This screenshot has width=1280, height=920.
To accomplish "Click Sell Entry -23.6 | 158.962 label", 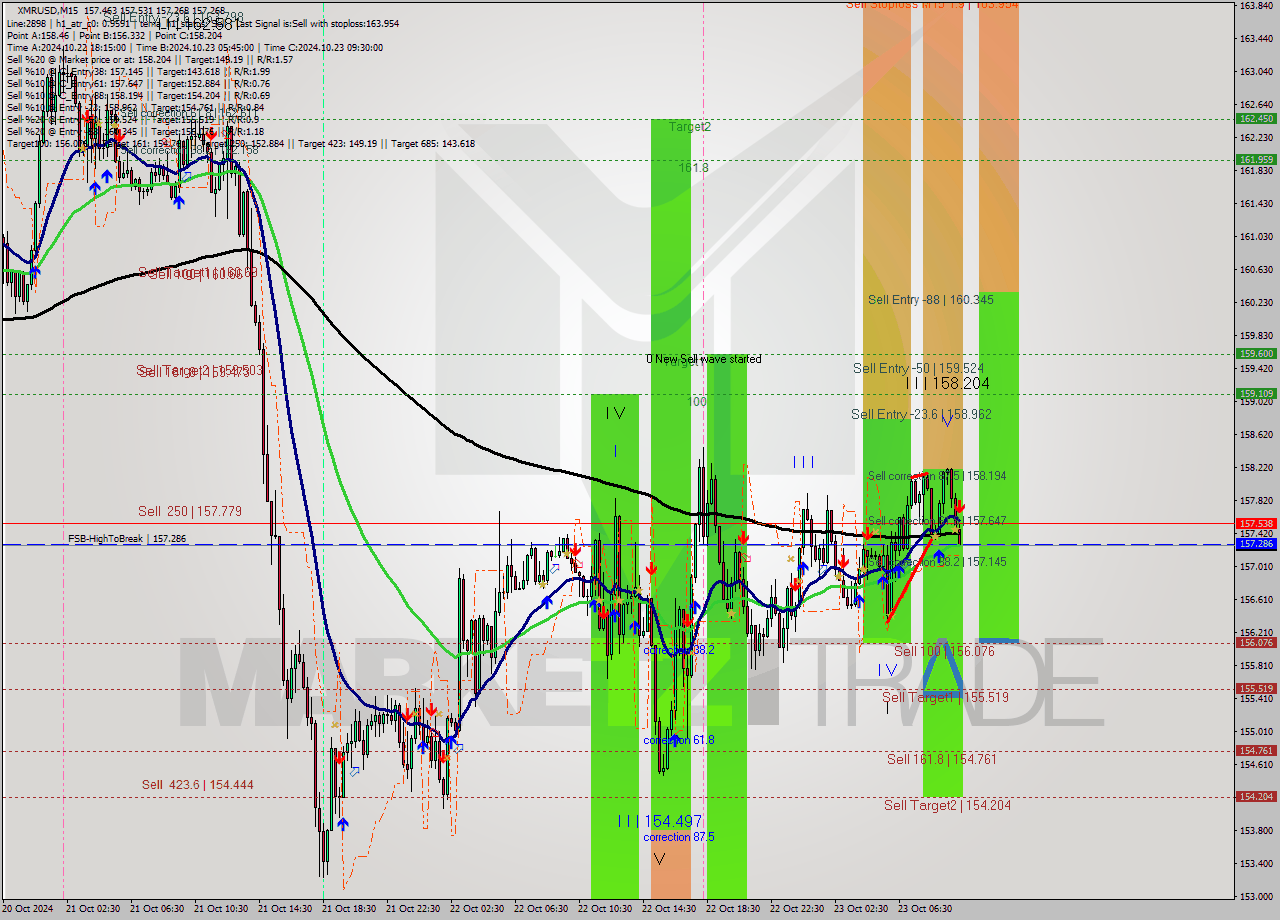I will point(921,414).
